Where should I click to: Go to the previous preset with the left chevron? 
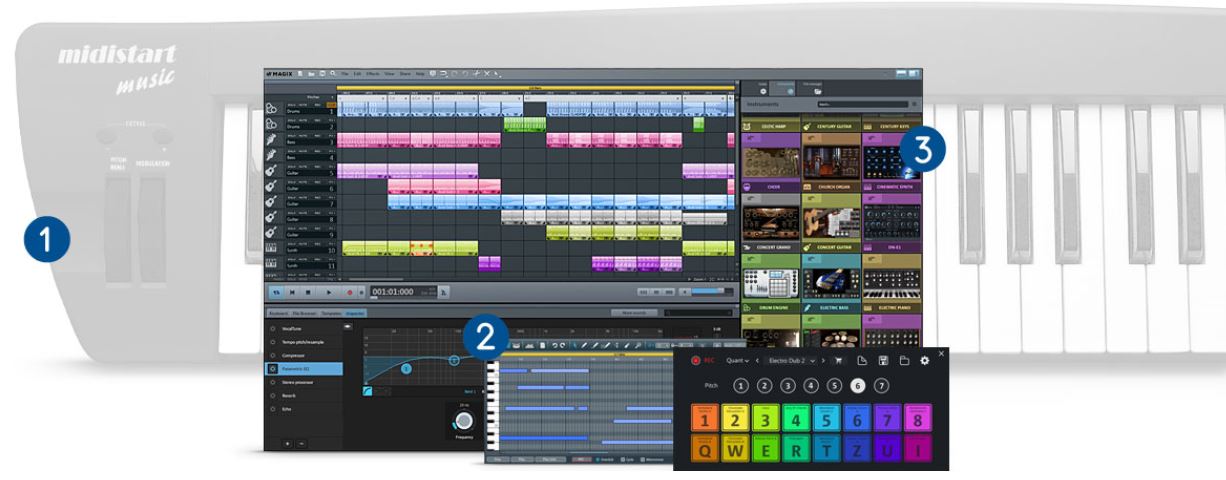tap(757, 360)
